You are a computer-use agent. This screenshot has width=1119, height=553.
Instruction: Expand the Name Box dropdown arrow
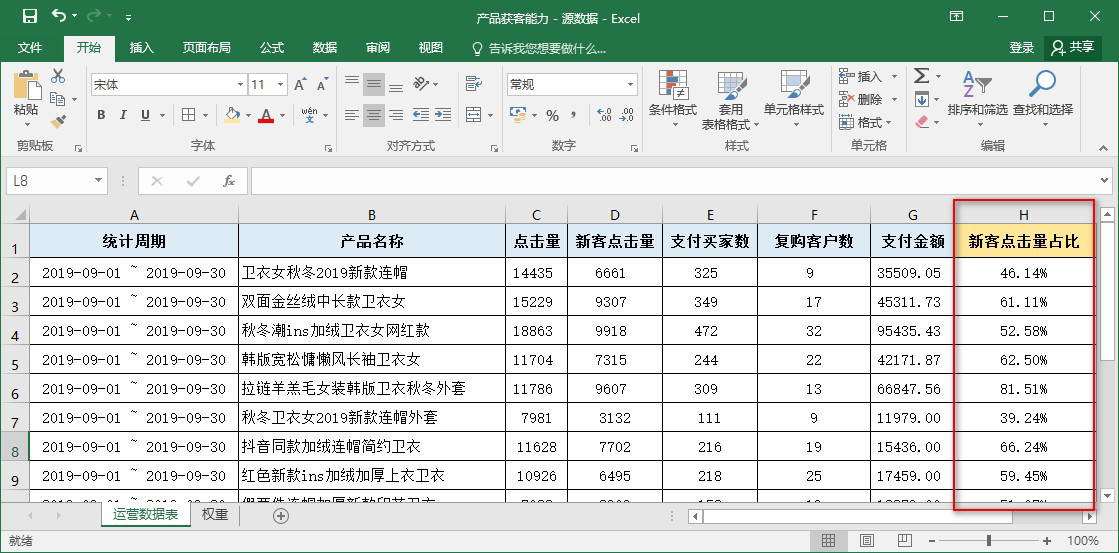click(98, 181)
